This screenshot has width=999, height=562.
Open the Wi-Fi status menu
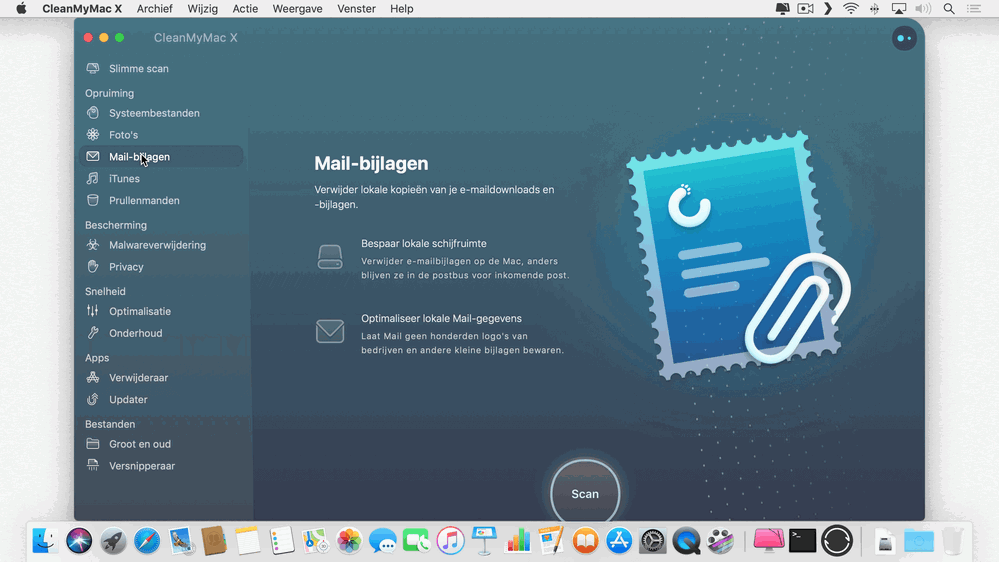[x=851, y=9]
